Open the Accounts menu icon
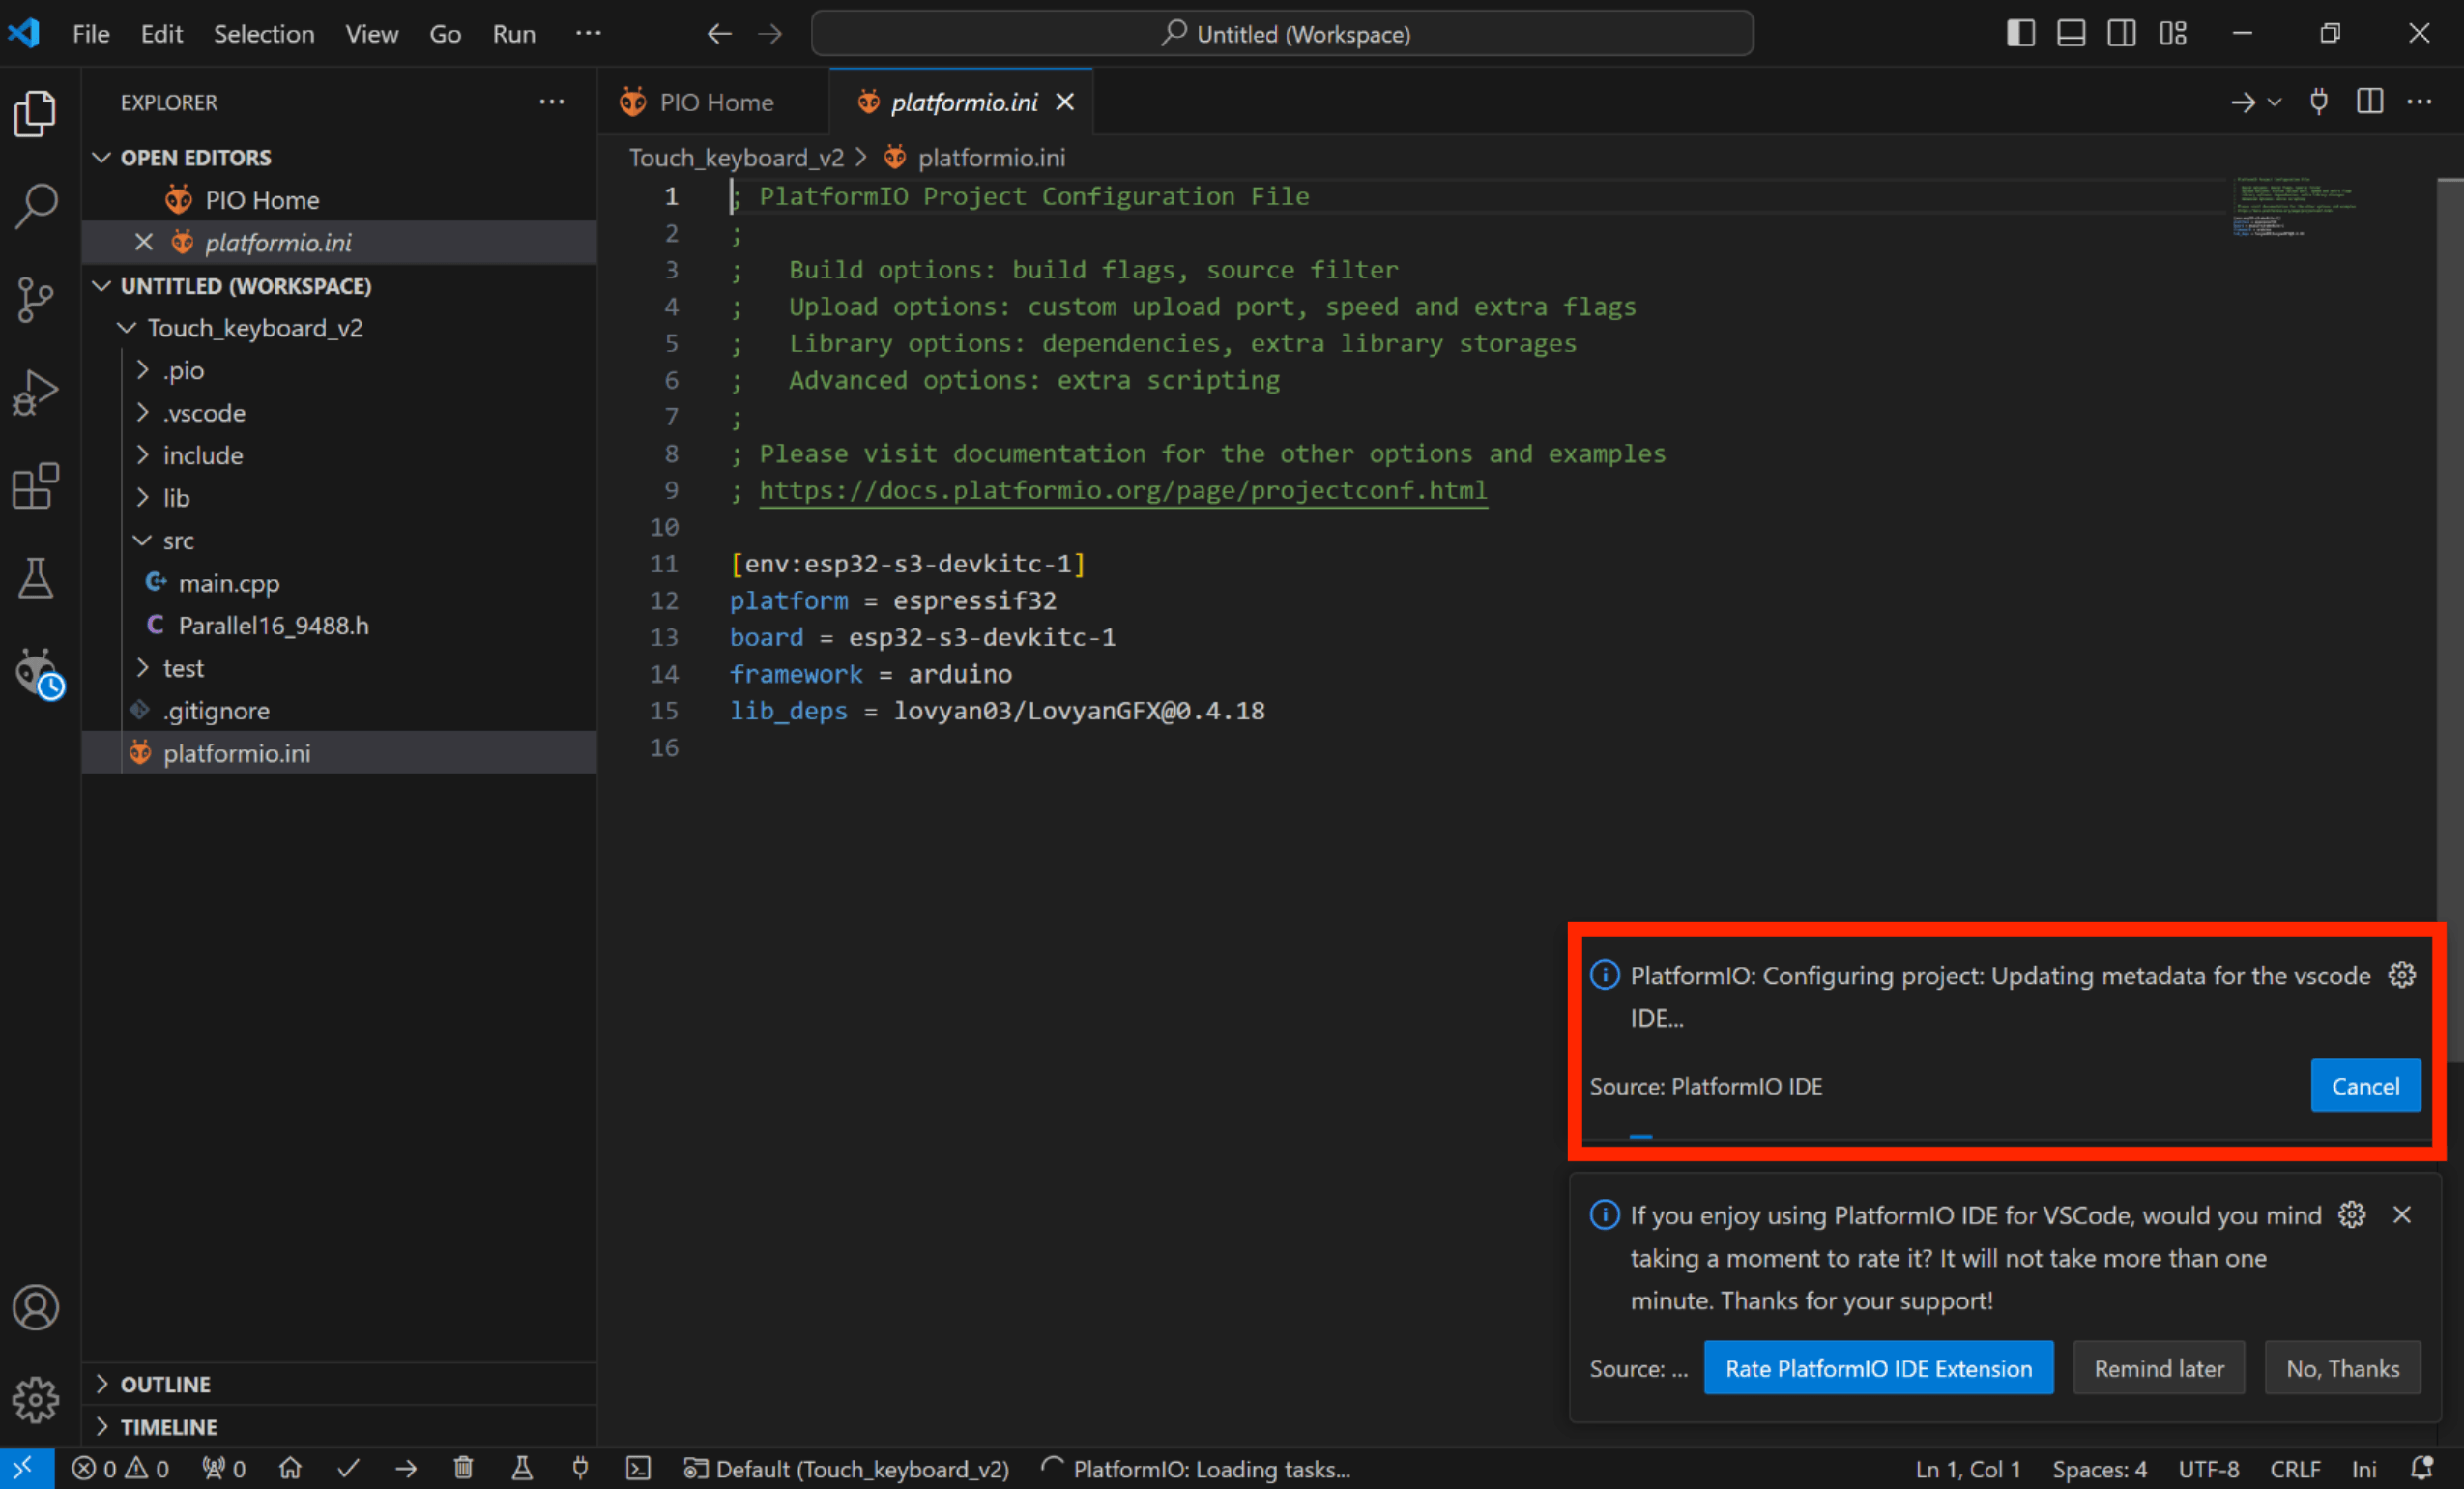 tap(36, 1307)
